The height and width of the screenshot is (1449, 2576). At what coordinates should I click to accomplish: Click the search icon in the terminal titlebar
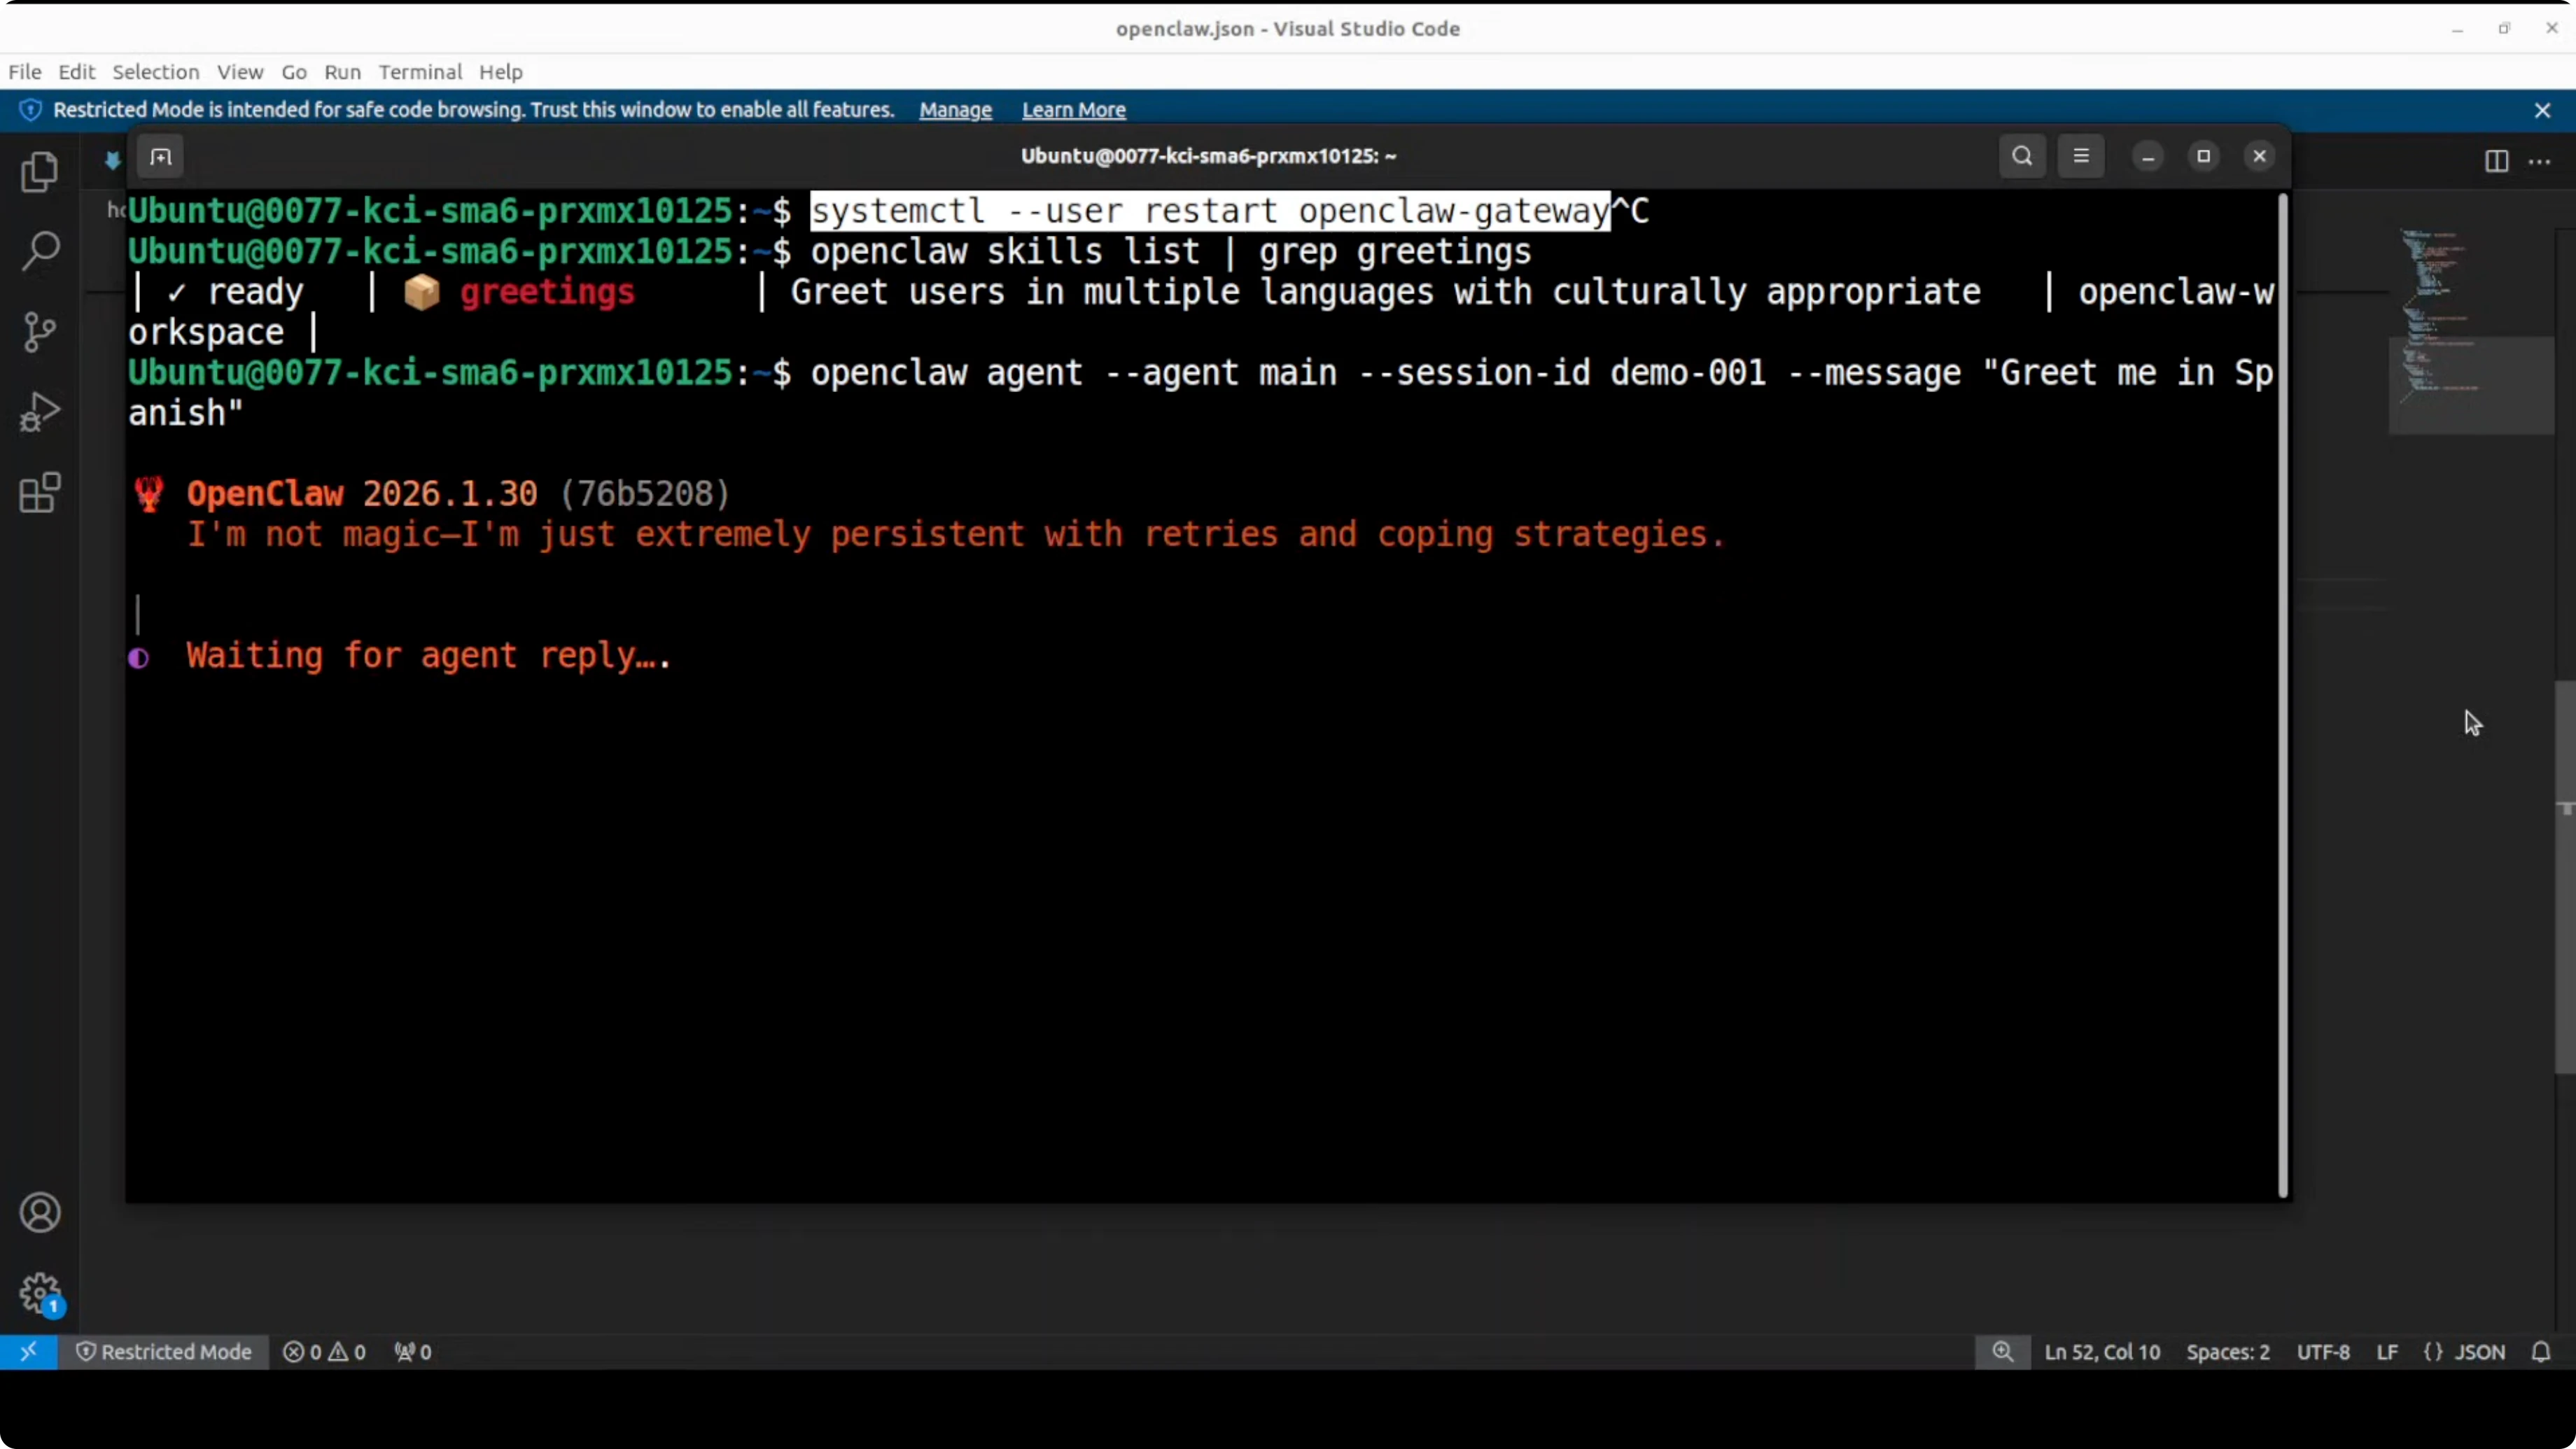(x=2021, y=156)
